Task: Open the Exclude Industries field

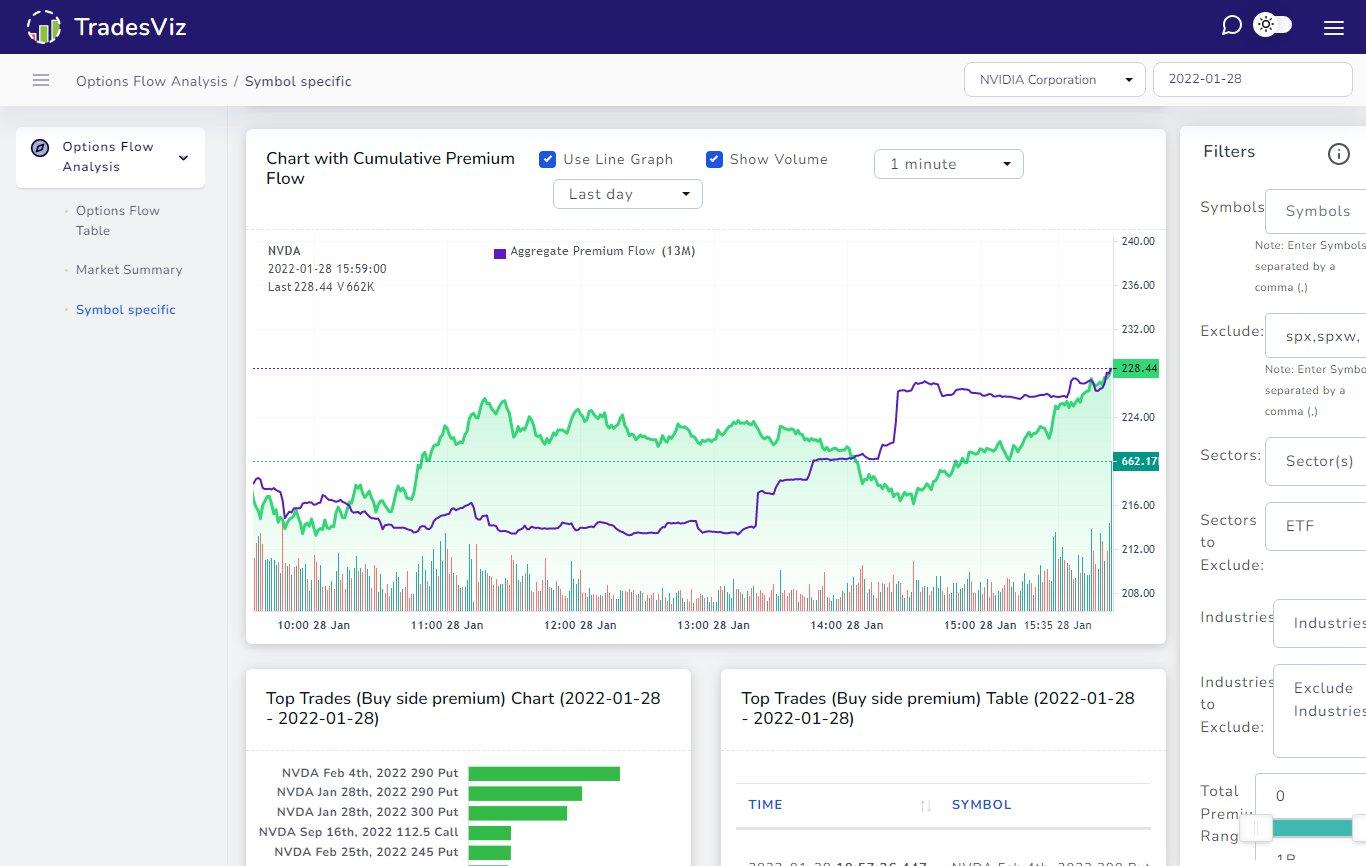Action: click(1320, 711)
